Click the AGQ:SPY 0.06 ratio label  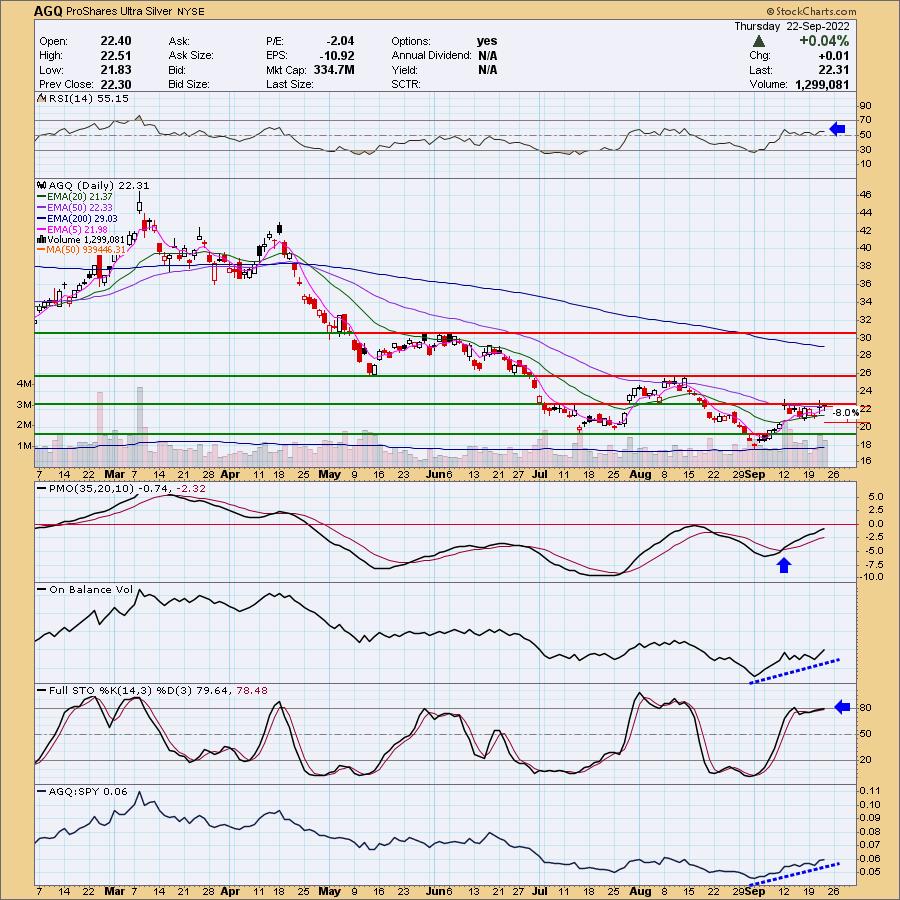coord(88,792)
